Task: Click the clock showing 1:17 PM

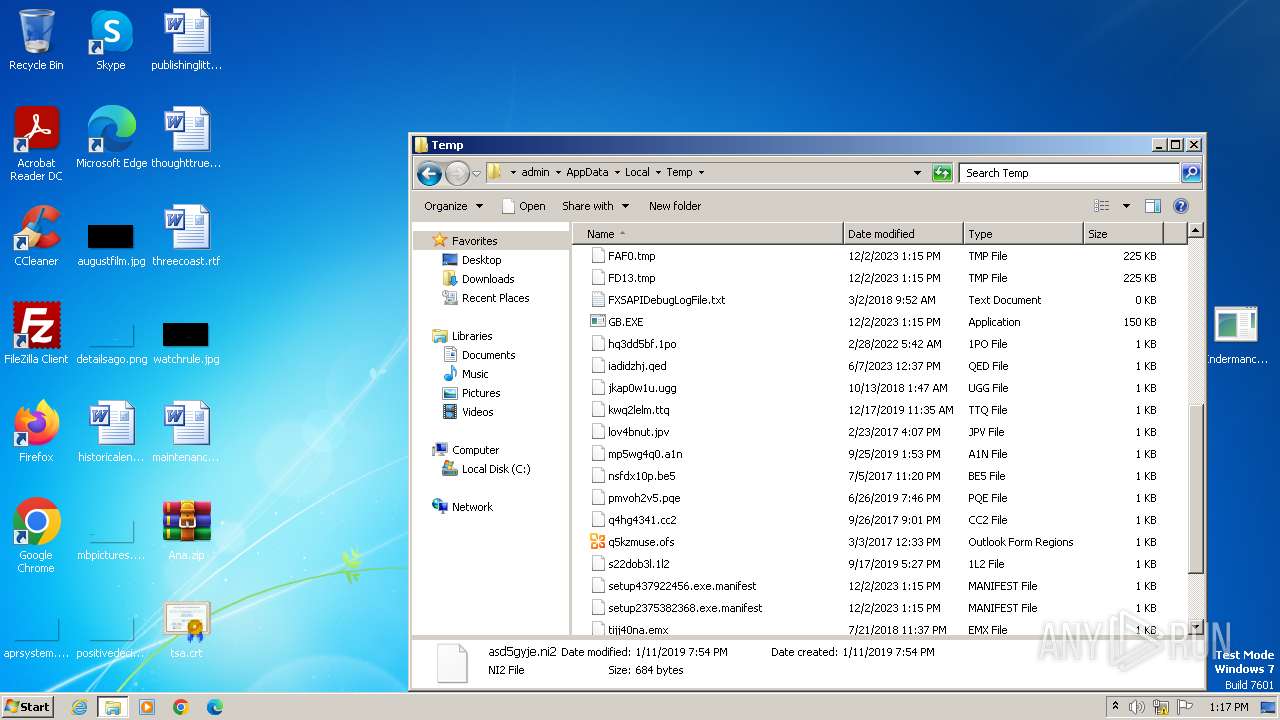Action: (1228, 707)
